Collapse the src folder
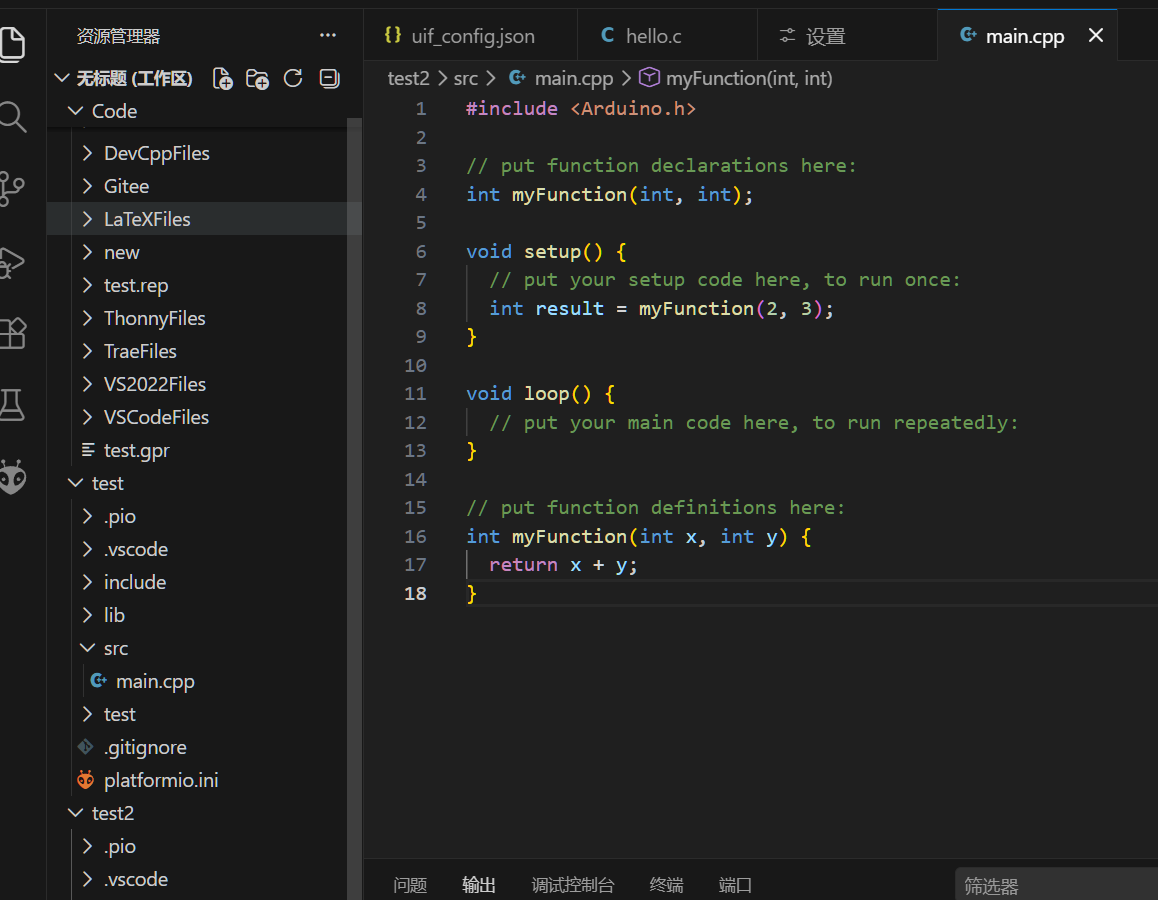Image resolution: width=1158 pixels, height=900 pixels. coord(87,648)
